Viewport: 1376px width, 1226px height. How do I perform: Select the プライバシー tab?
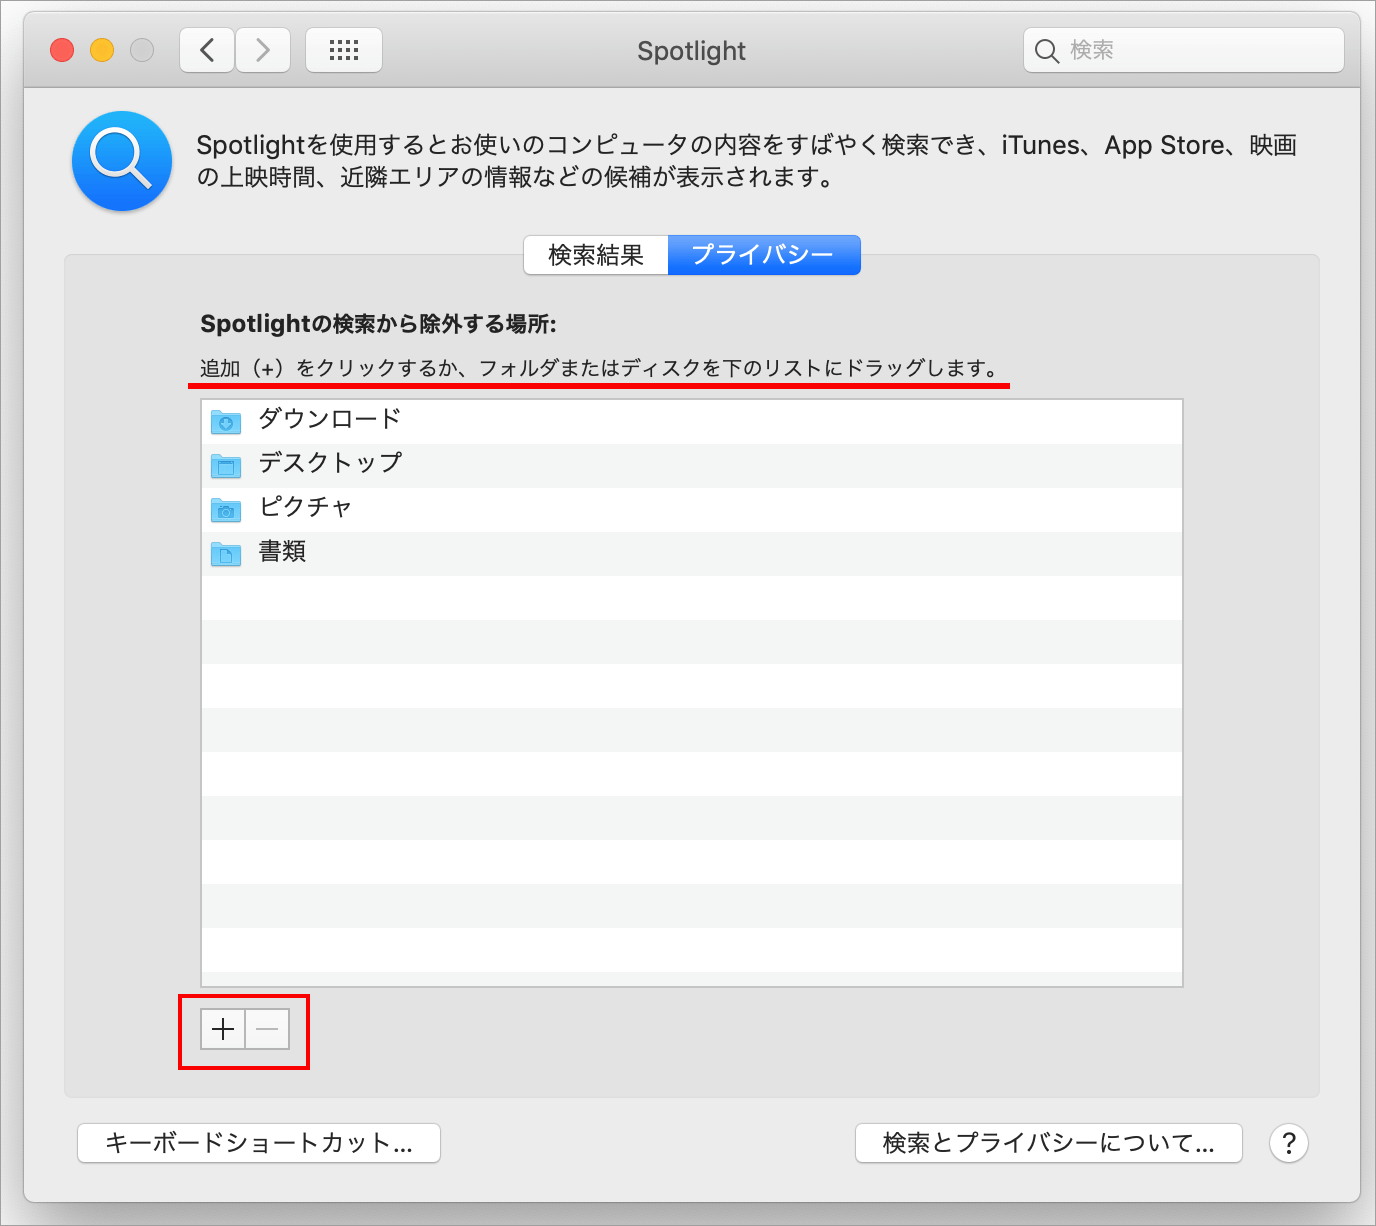(x=764, y=255)
